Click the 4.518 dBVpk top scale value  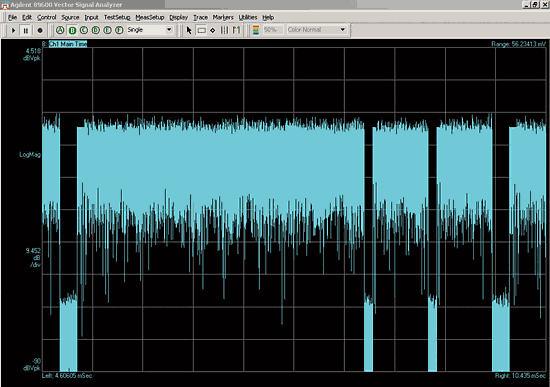(32, 54)
